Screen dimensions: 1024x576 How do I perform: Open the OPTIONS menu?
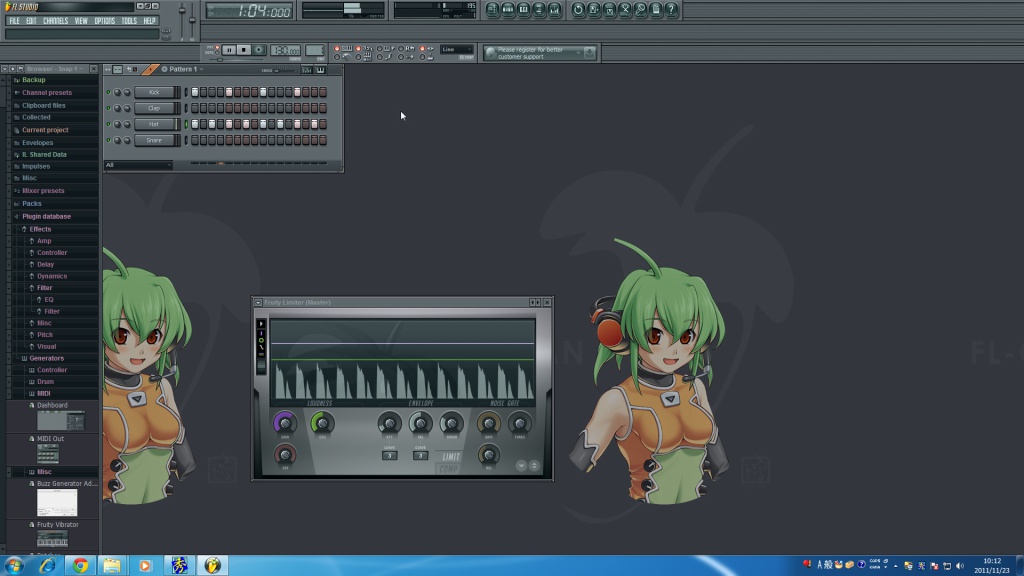tap(104, 21)
